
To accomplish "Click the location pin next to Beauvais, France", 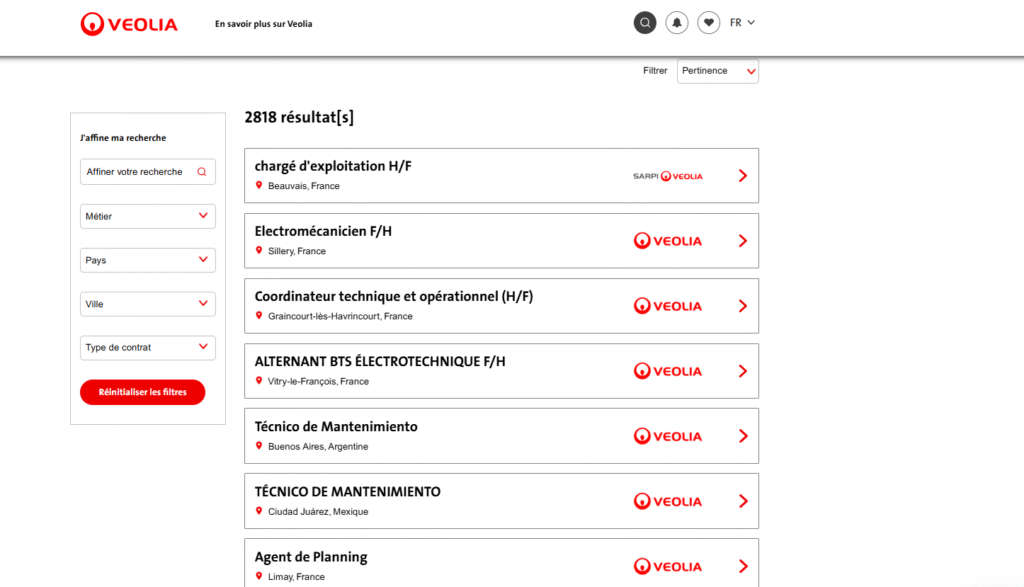I will (x=260, y=185).
